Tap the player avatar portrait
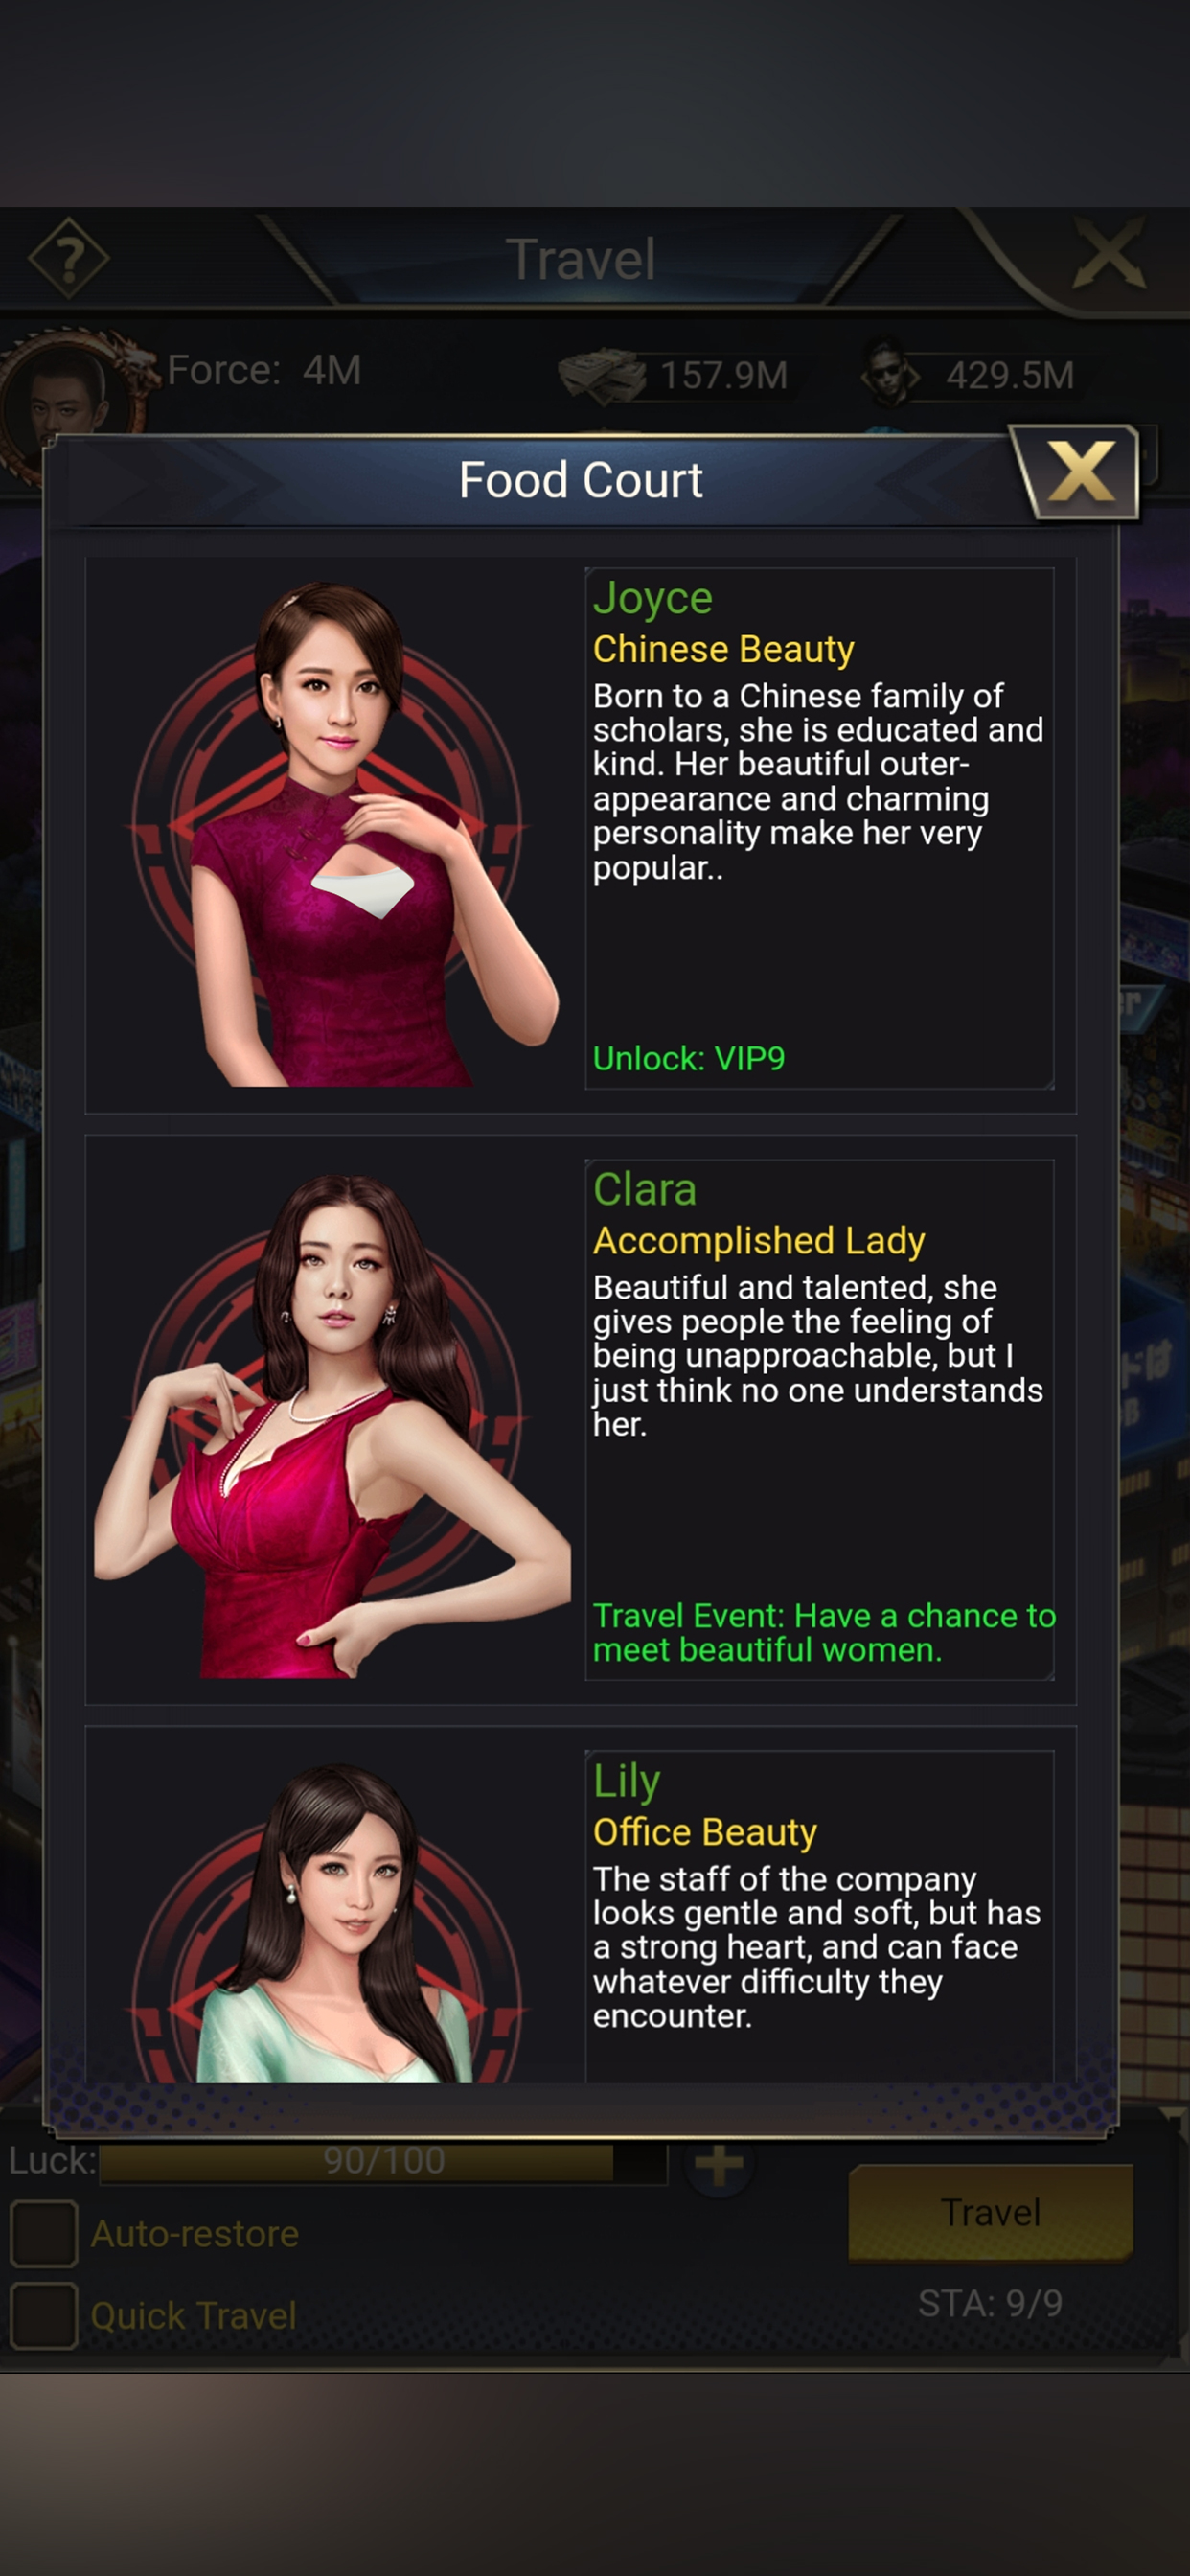This screenshot has width=1190, height=2576. pos(62,399)
